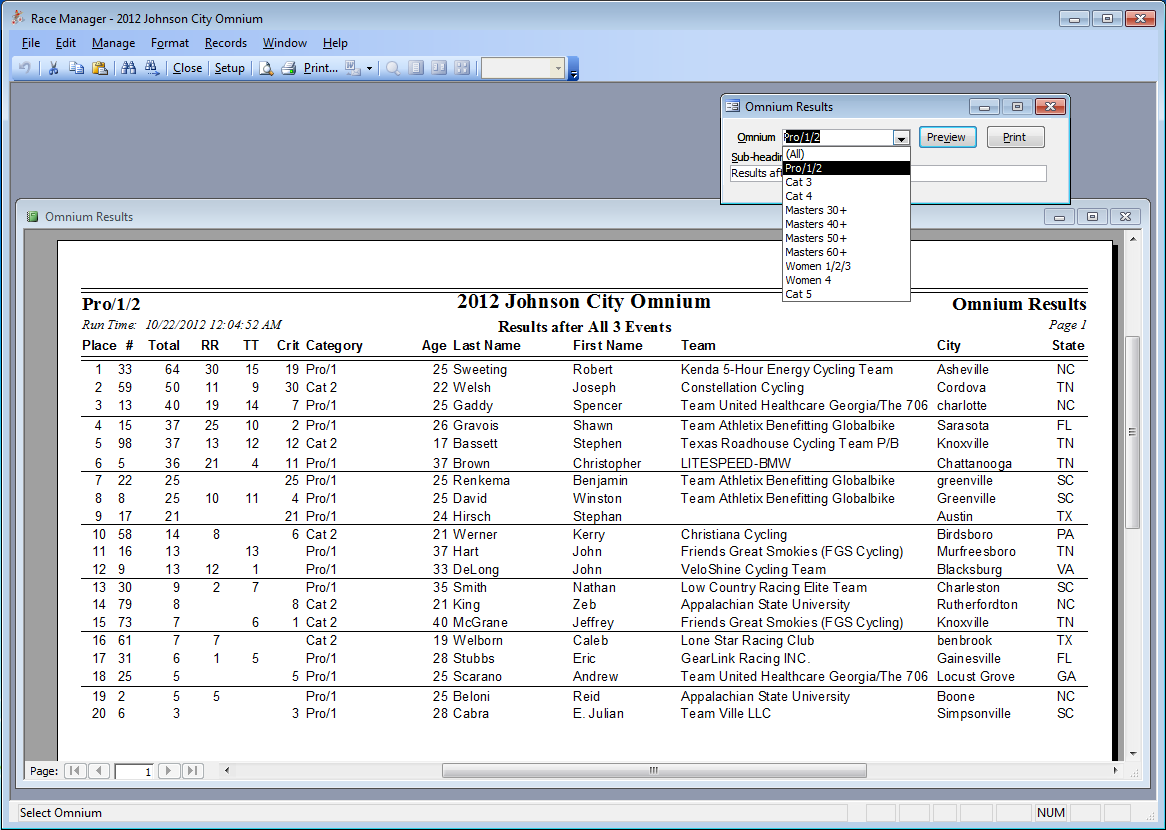Click the Select Omnium status bar text
This screenshot has width=1166, height=830.
pyautogui.click(x=61, y=813)
